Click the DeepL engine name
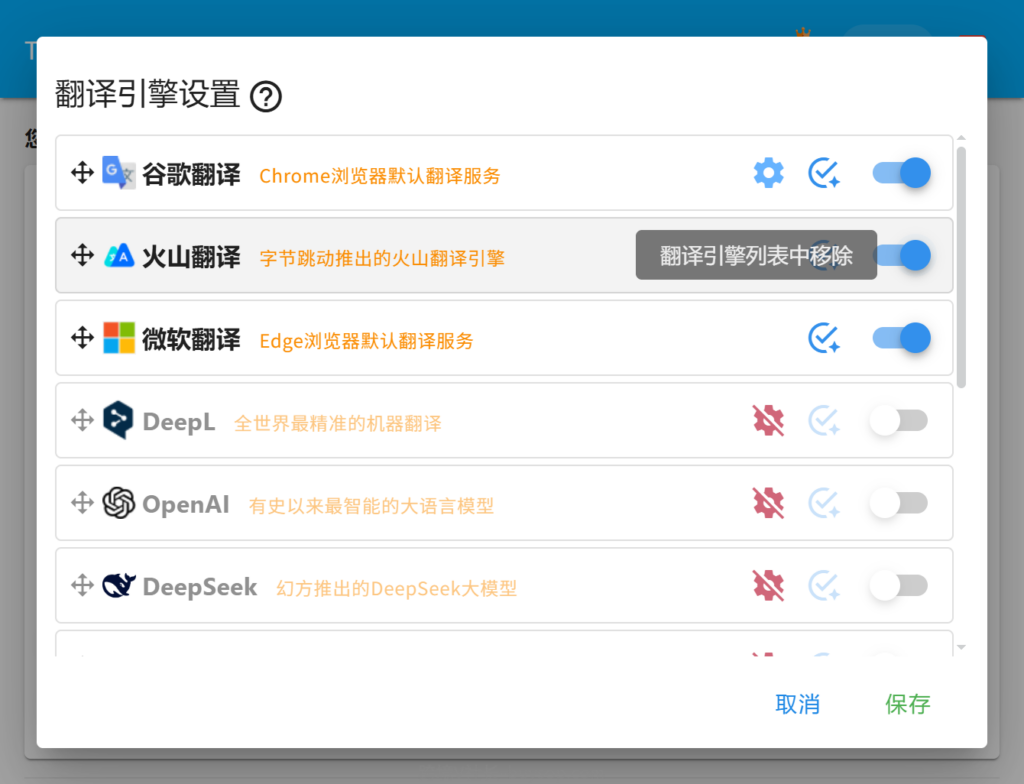The width and height of the screenshot is (1024, 784). [179, 422]
